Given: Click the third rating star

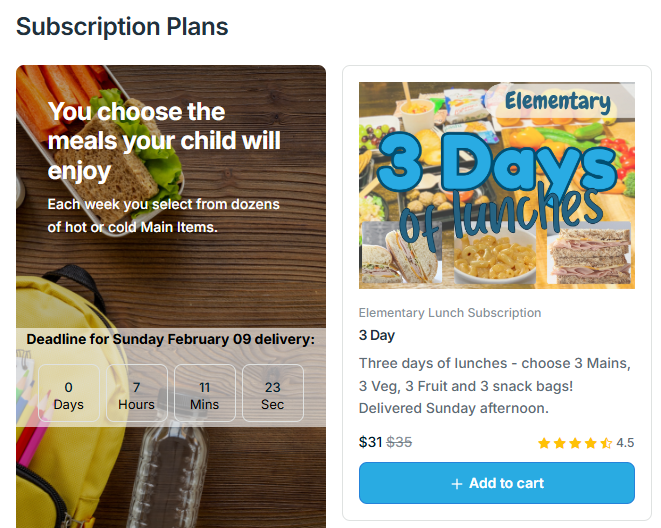Looking at the screenshot, I should [575, 443].
